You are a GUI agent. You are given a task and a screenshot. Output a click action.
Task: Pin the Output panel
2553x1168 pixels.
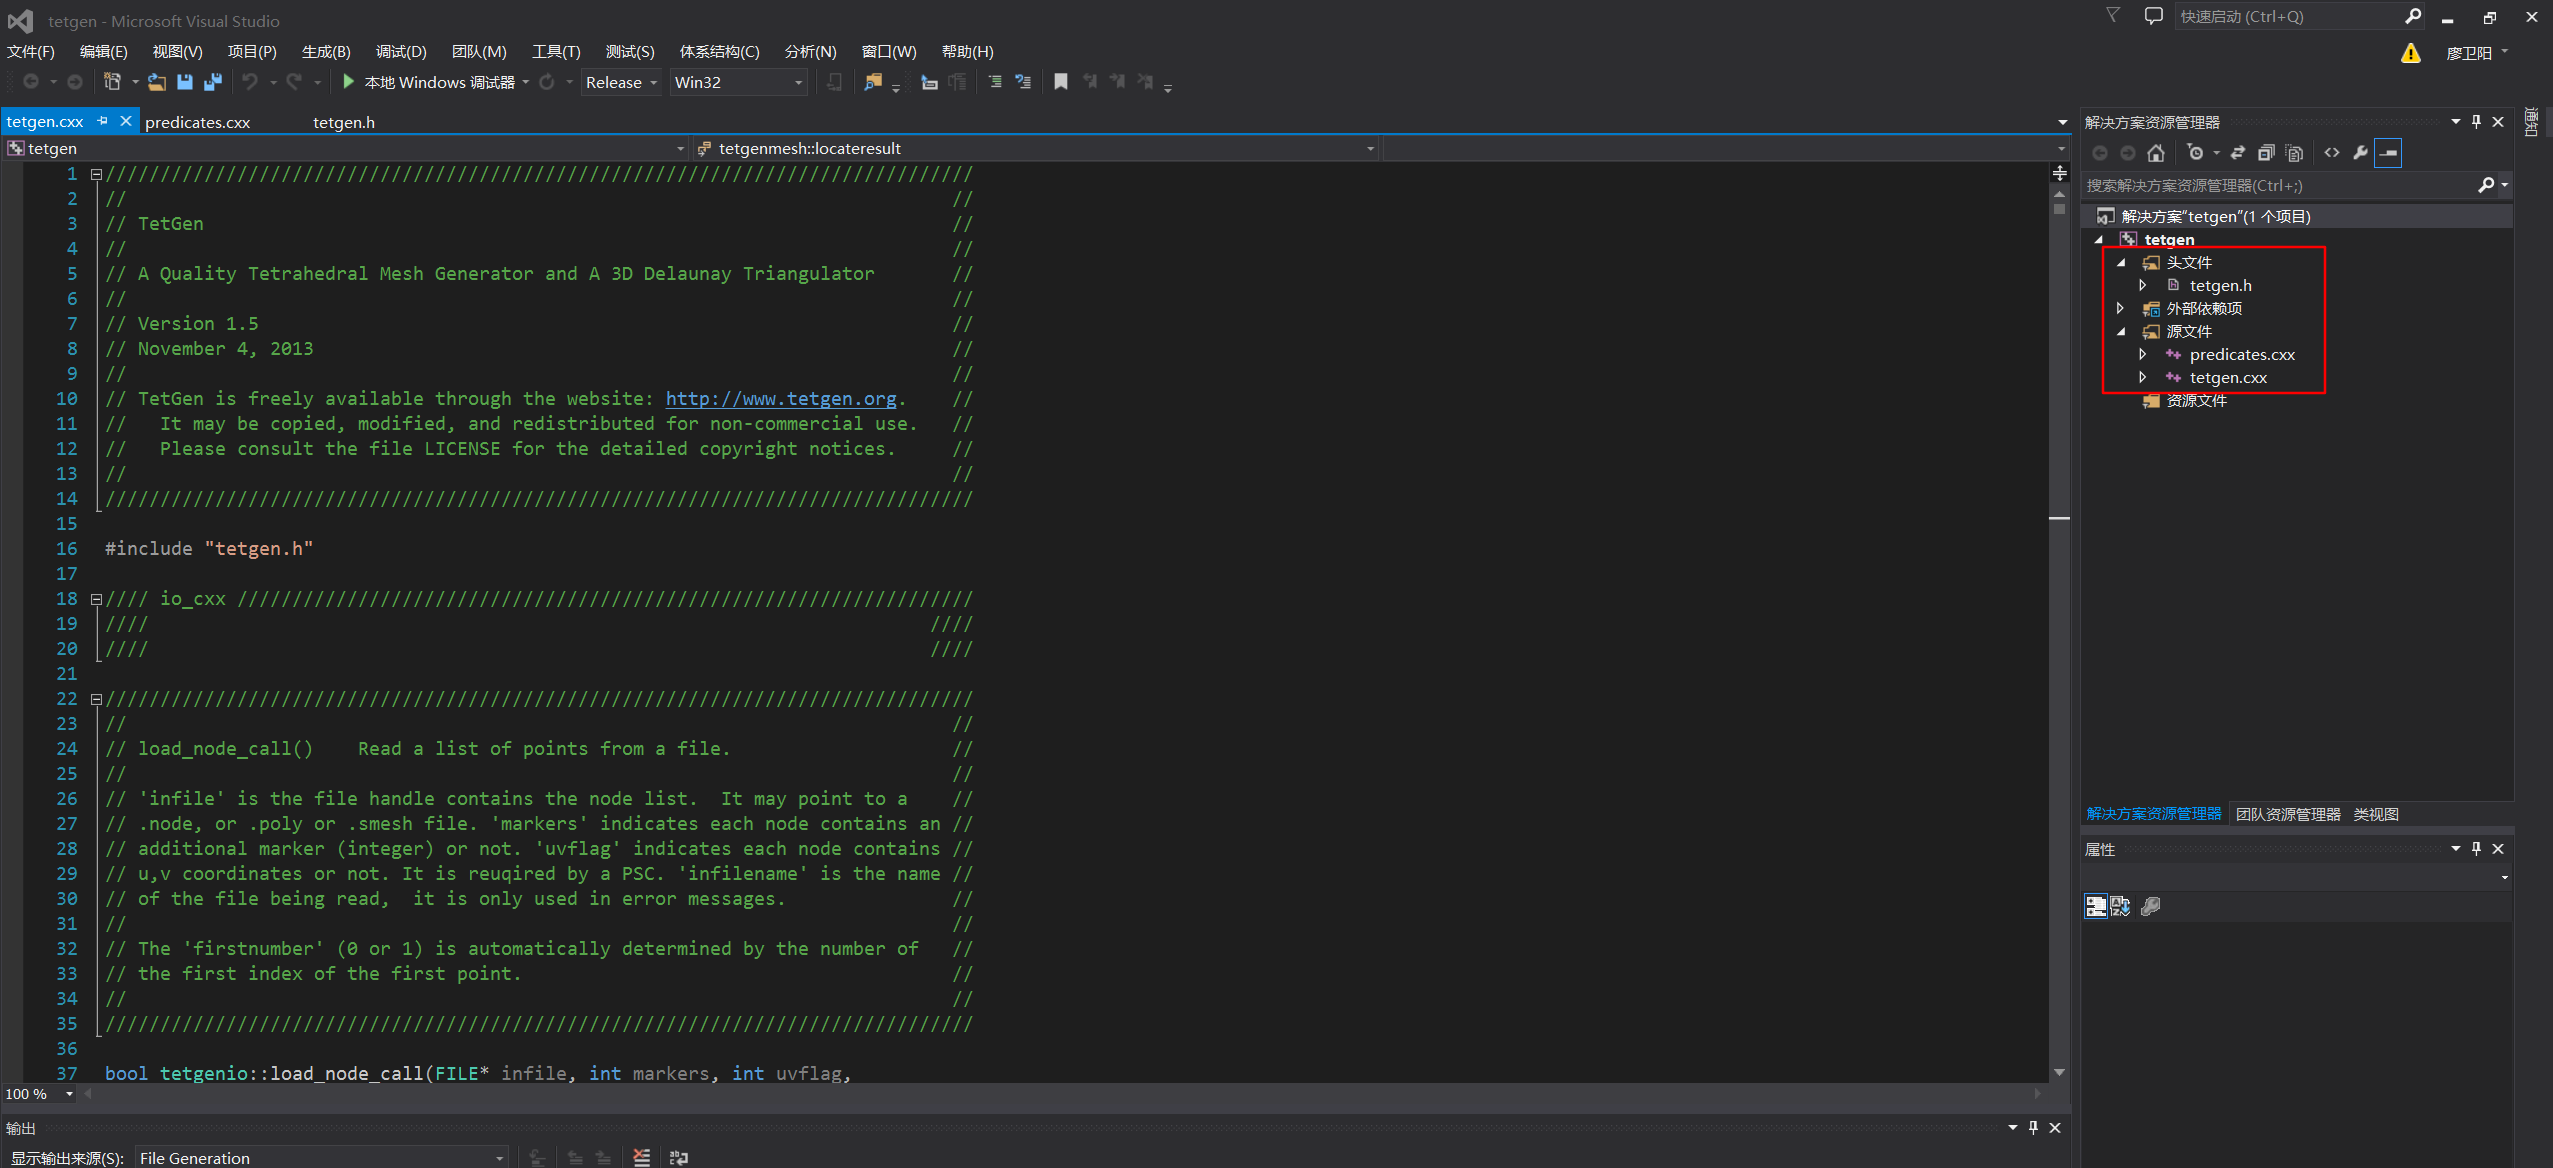(x=2033, y=1128)
